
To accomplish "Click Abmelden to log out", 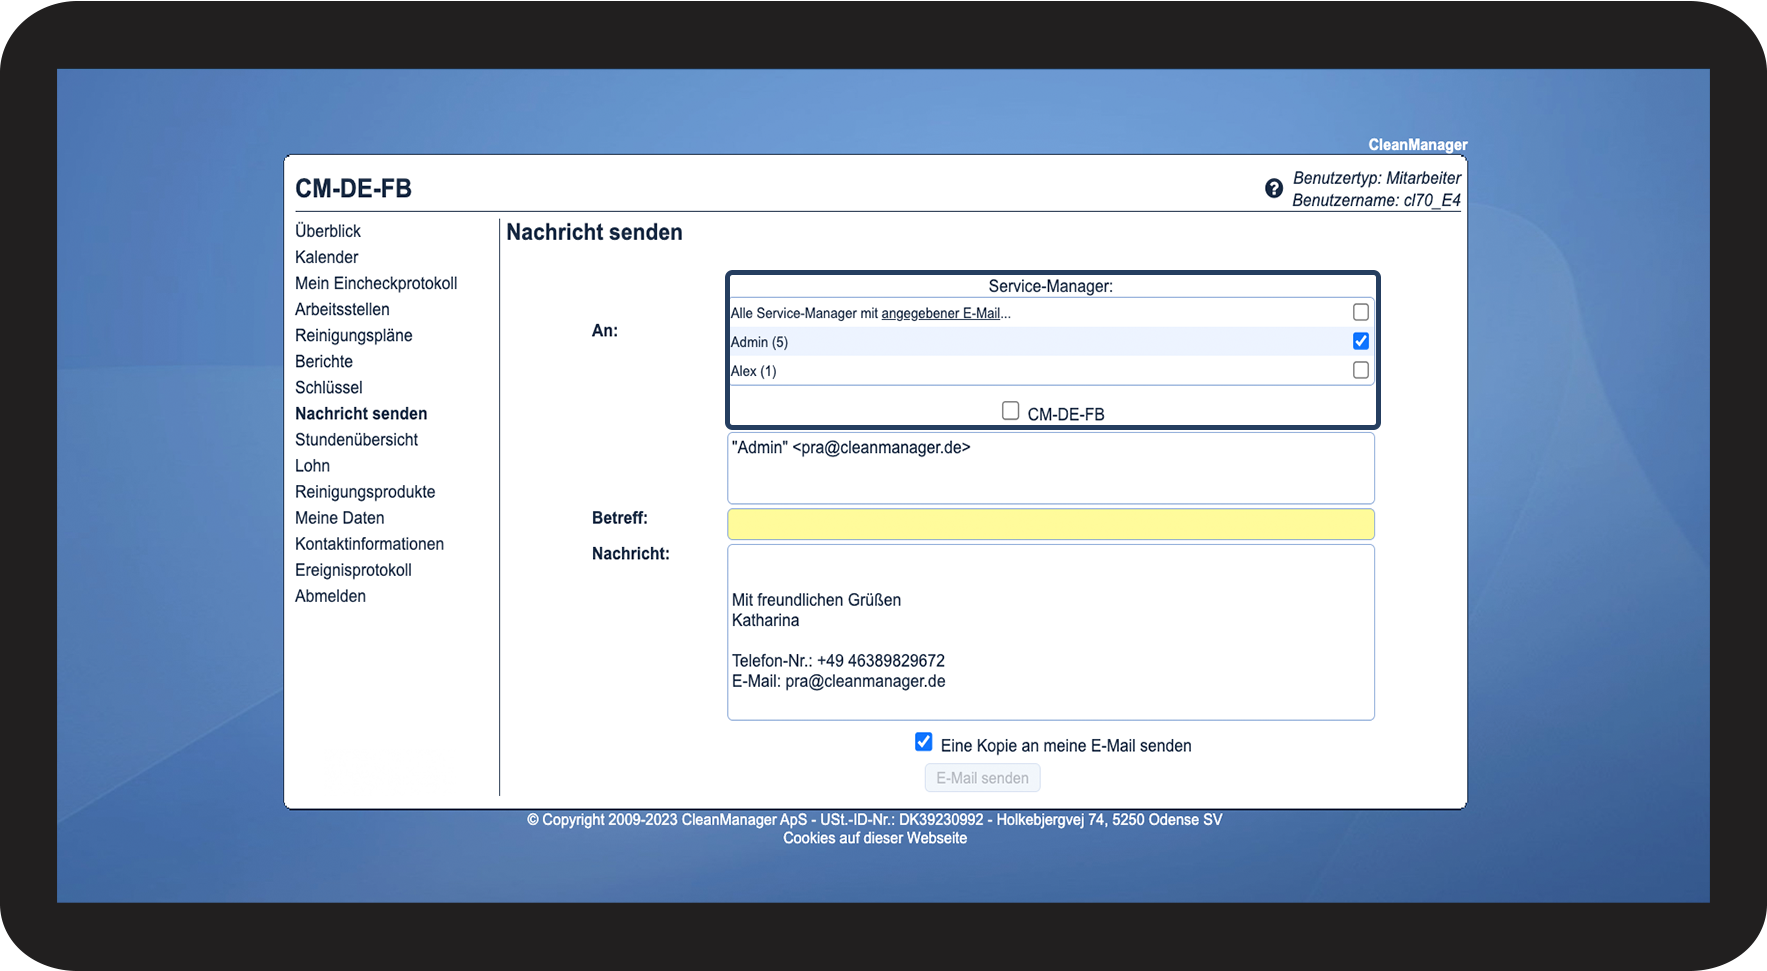I will click(330, 596).
